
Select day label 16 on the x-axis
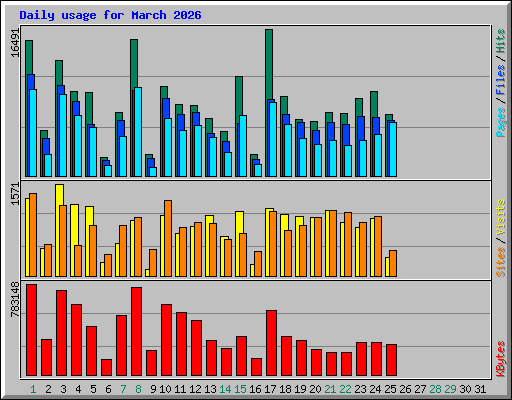[255, 389]
